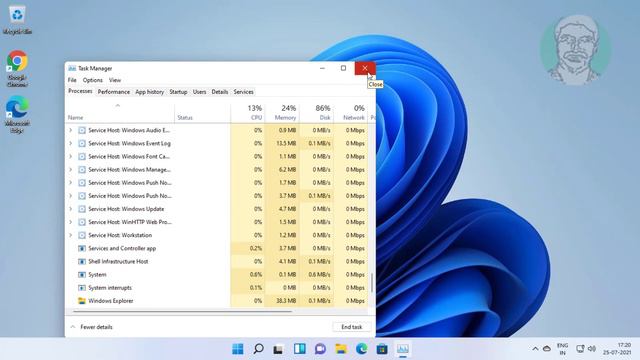Sort processes by the Name column
Viewport: 640px width, 360px height.
pos(121,113)
